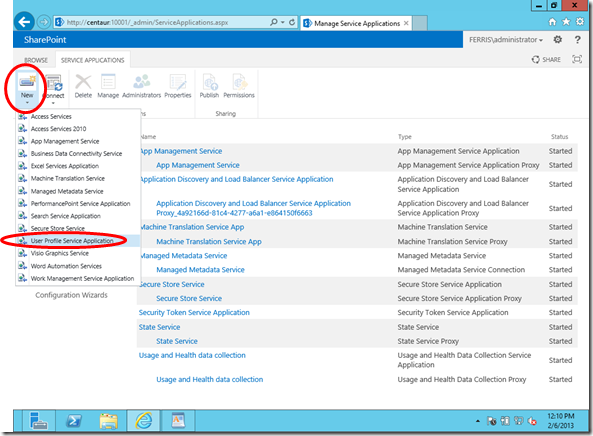Click the Manage ribbon icon
This screenshot has height=436, width=593.
[108, 86]
